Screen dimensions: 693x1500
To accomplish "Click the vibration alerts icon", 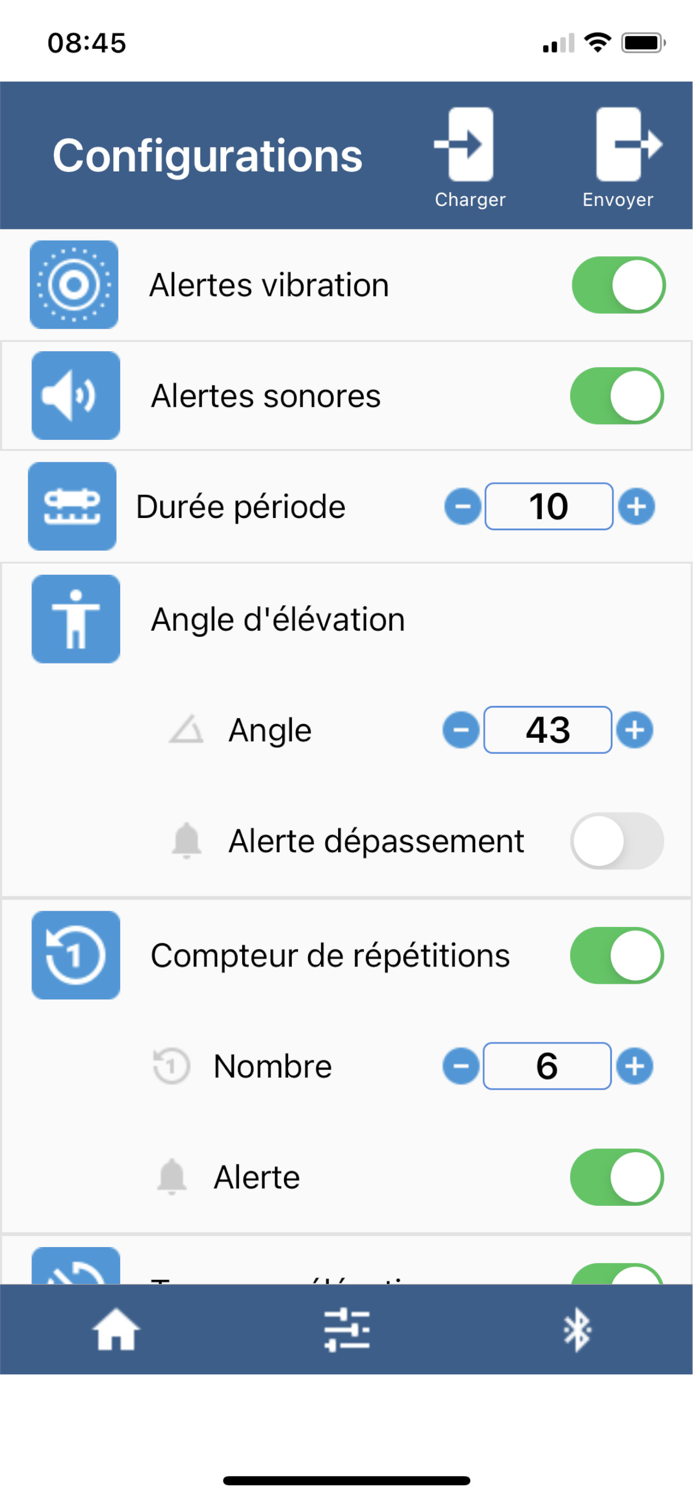I will (74, 284).
